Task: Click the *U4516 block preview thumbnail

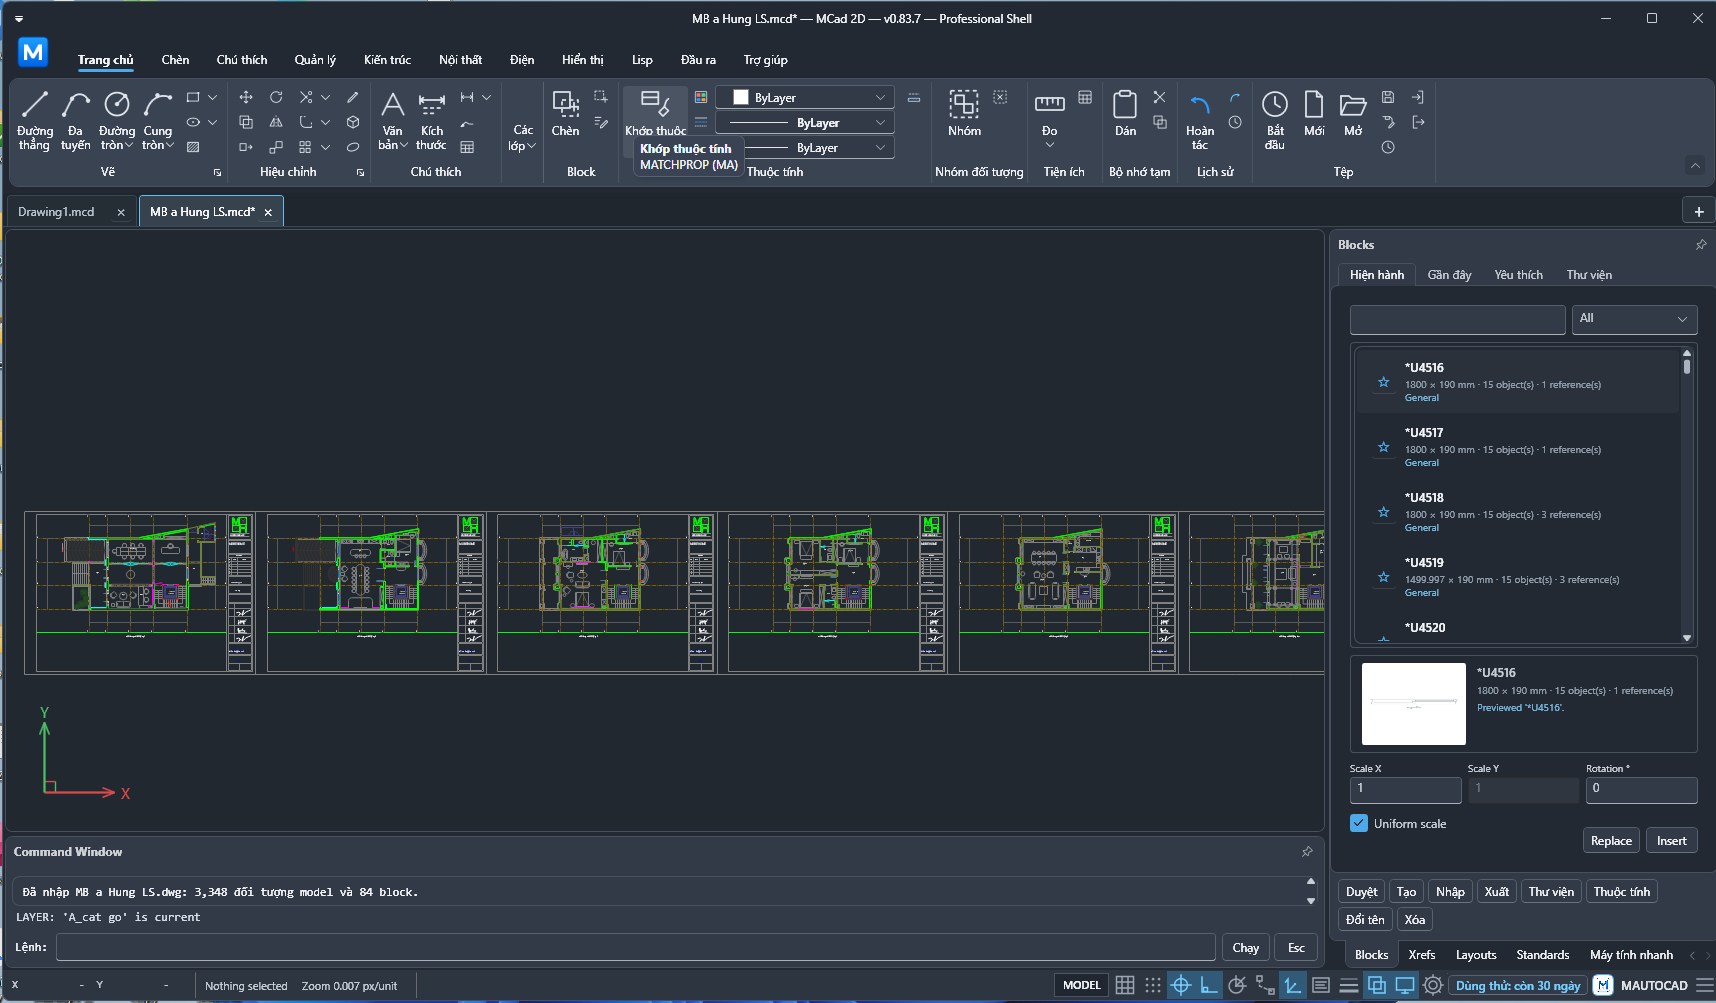Action: (x=1414, y=704)
